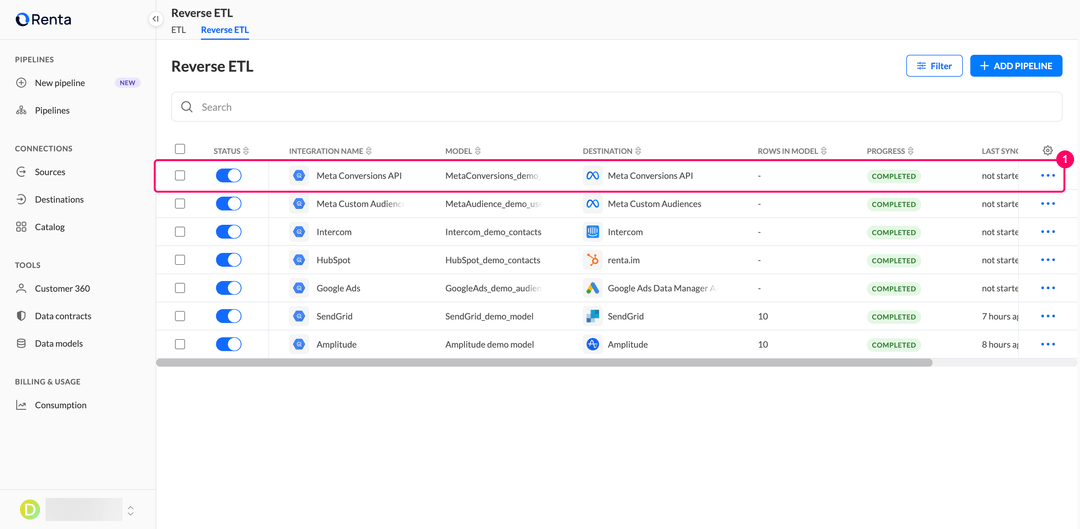1080x529 pixels.
Task: Sort by the MODEL column header
Action: (463, 151)
